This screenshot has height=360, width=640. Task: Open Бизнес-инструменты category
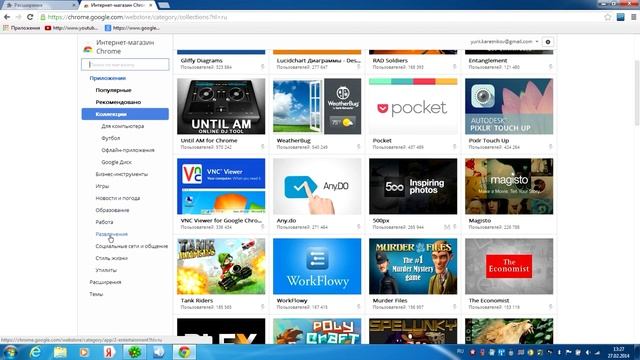coord(122,174)
